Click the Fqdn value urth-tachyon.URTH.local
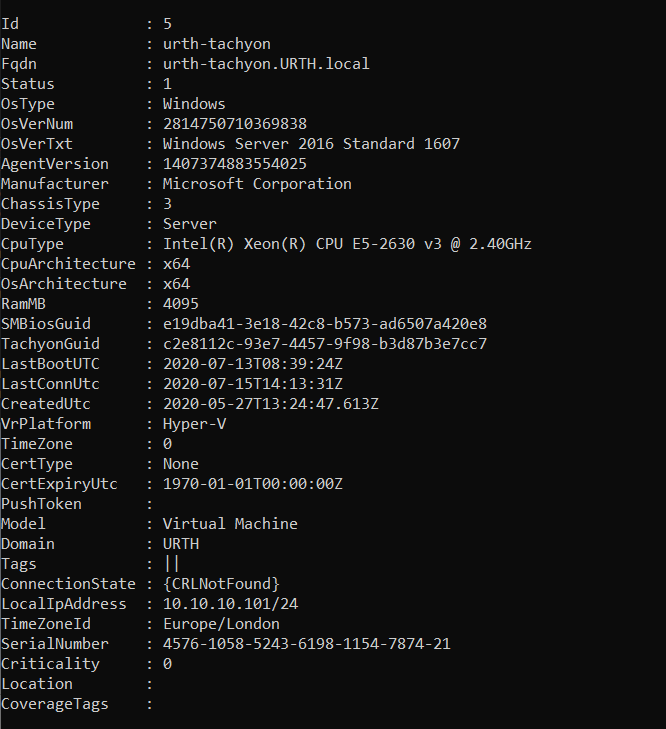 click(x=266, y=64)
